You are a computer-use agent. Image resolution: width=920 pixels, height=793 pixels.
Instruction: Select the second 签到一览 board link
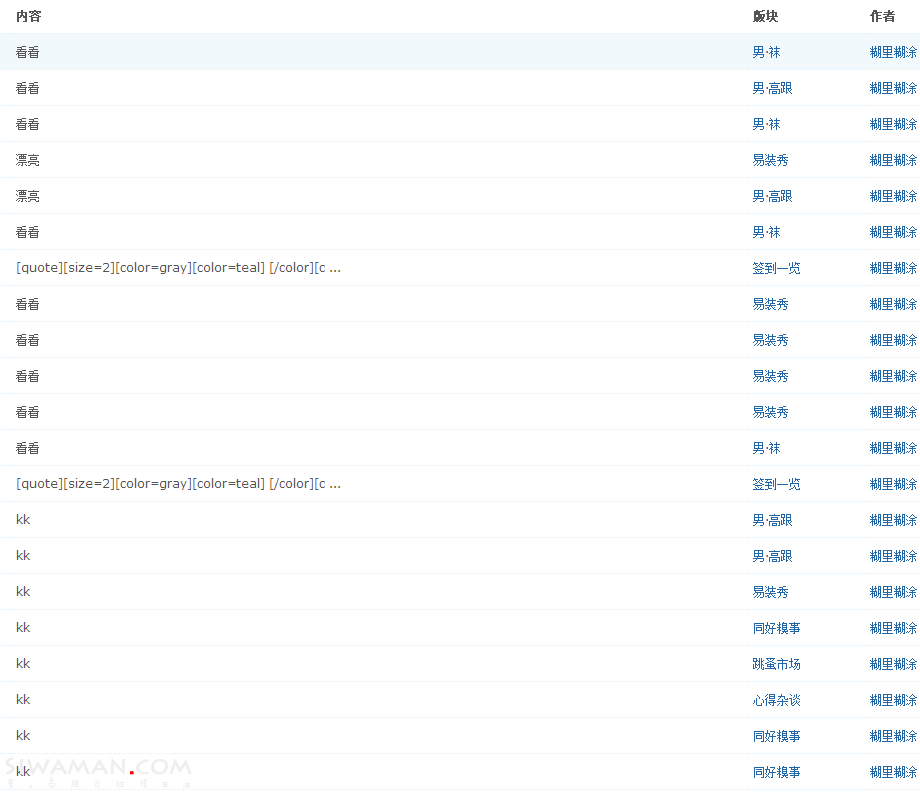pyautogui.click(x=776, y=484)
